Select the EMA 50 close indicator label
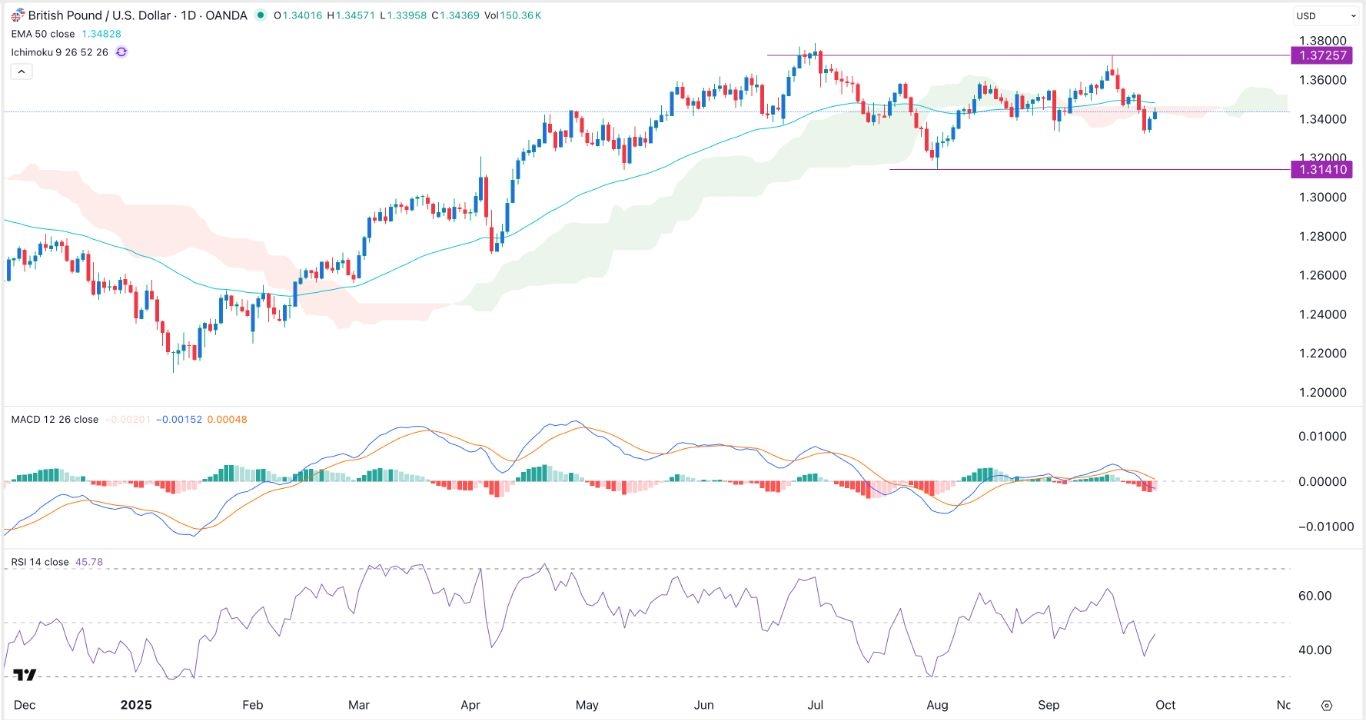Image resolution: width=1366 pixels, height=720 pixels. pyautogui.click(x=44, y=34)
